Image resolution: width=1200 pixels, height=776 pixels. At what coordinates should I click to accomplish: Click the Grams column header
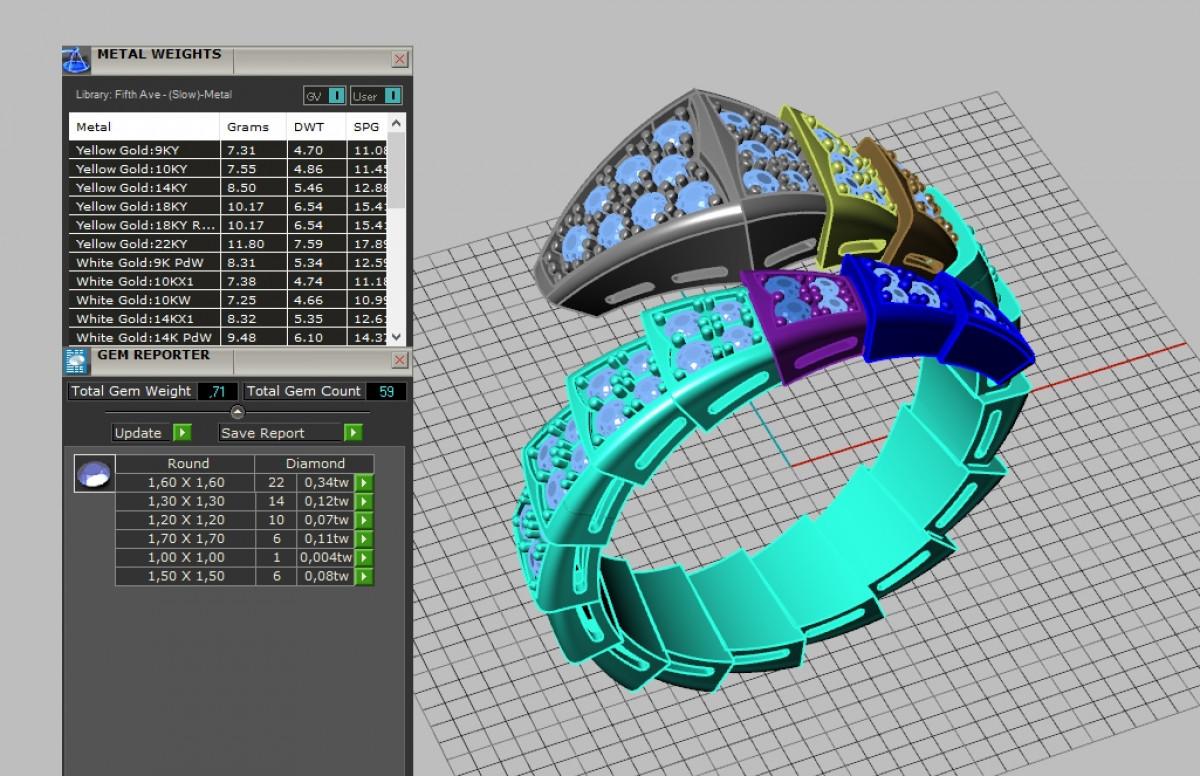pyautogui.click(x=248, y=127)
